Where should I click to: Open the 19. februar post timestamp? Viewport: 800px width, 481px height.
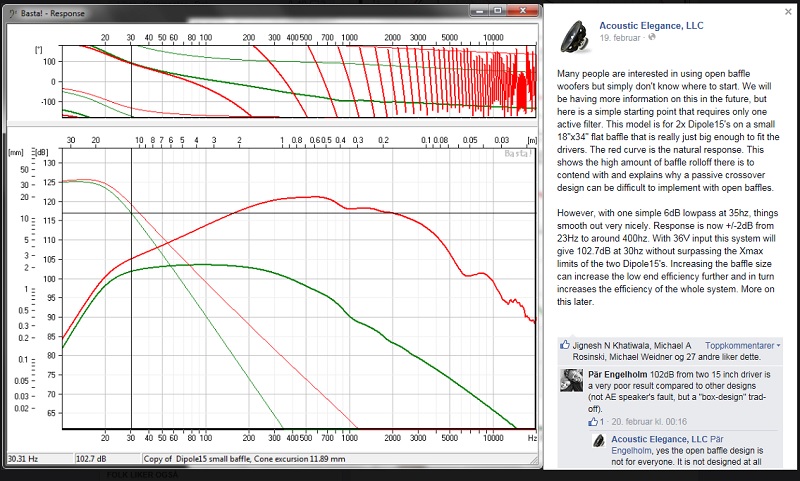tap(620, 38)
